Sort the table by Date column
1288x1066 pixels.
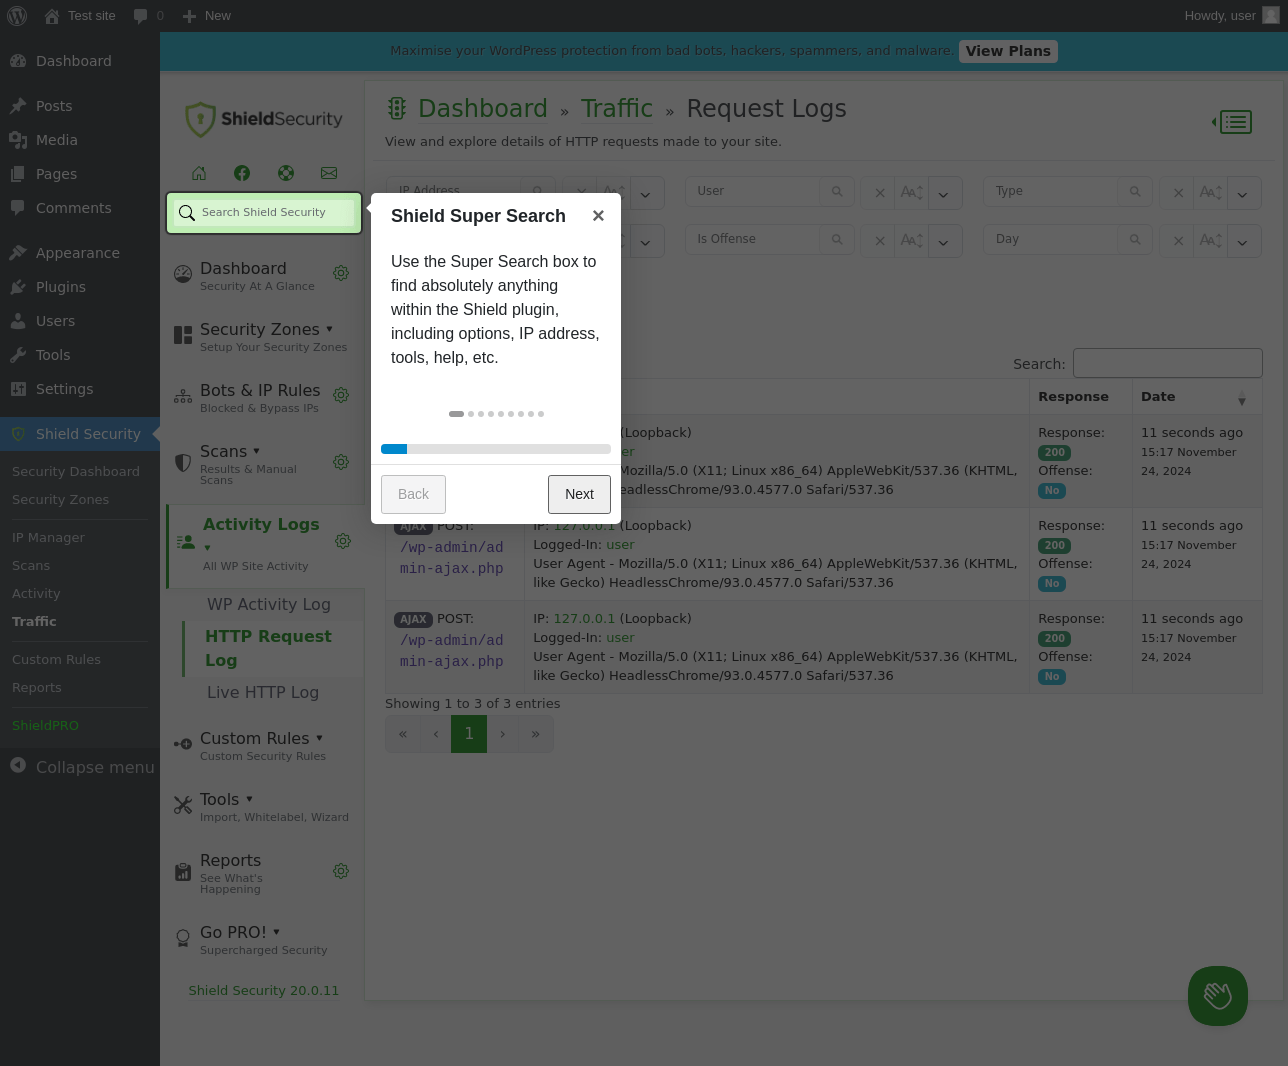point(1196,397)
